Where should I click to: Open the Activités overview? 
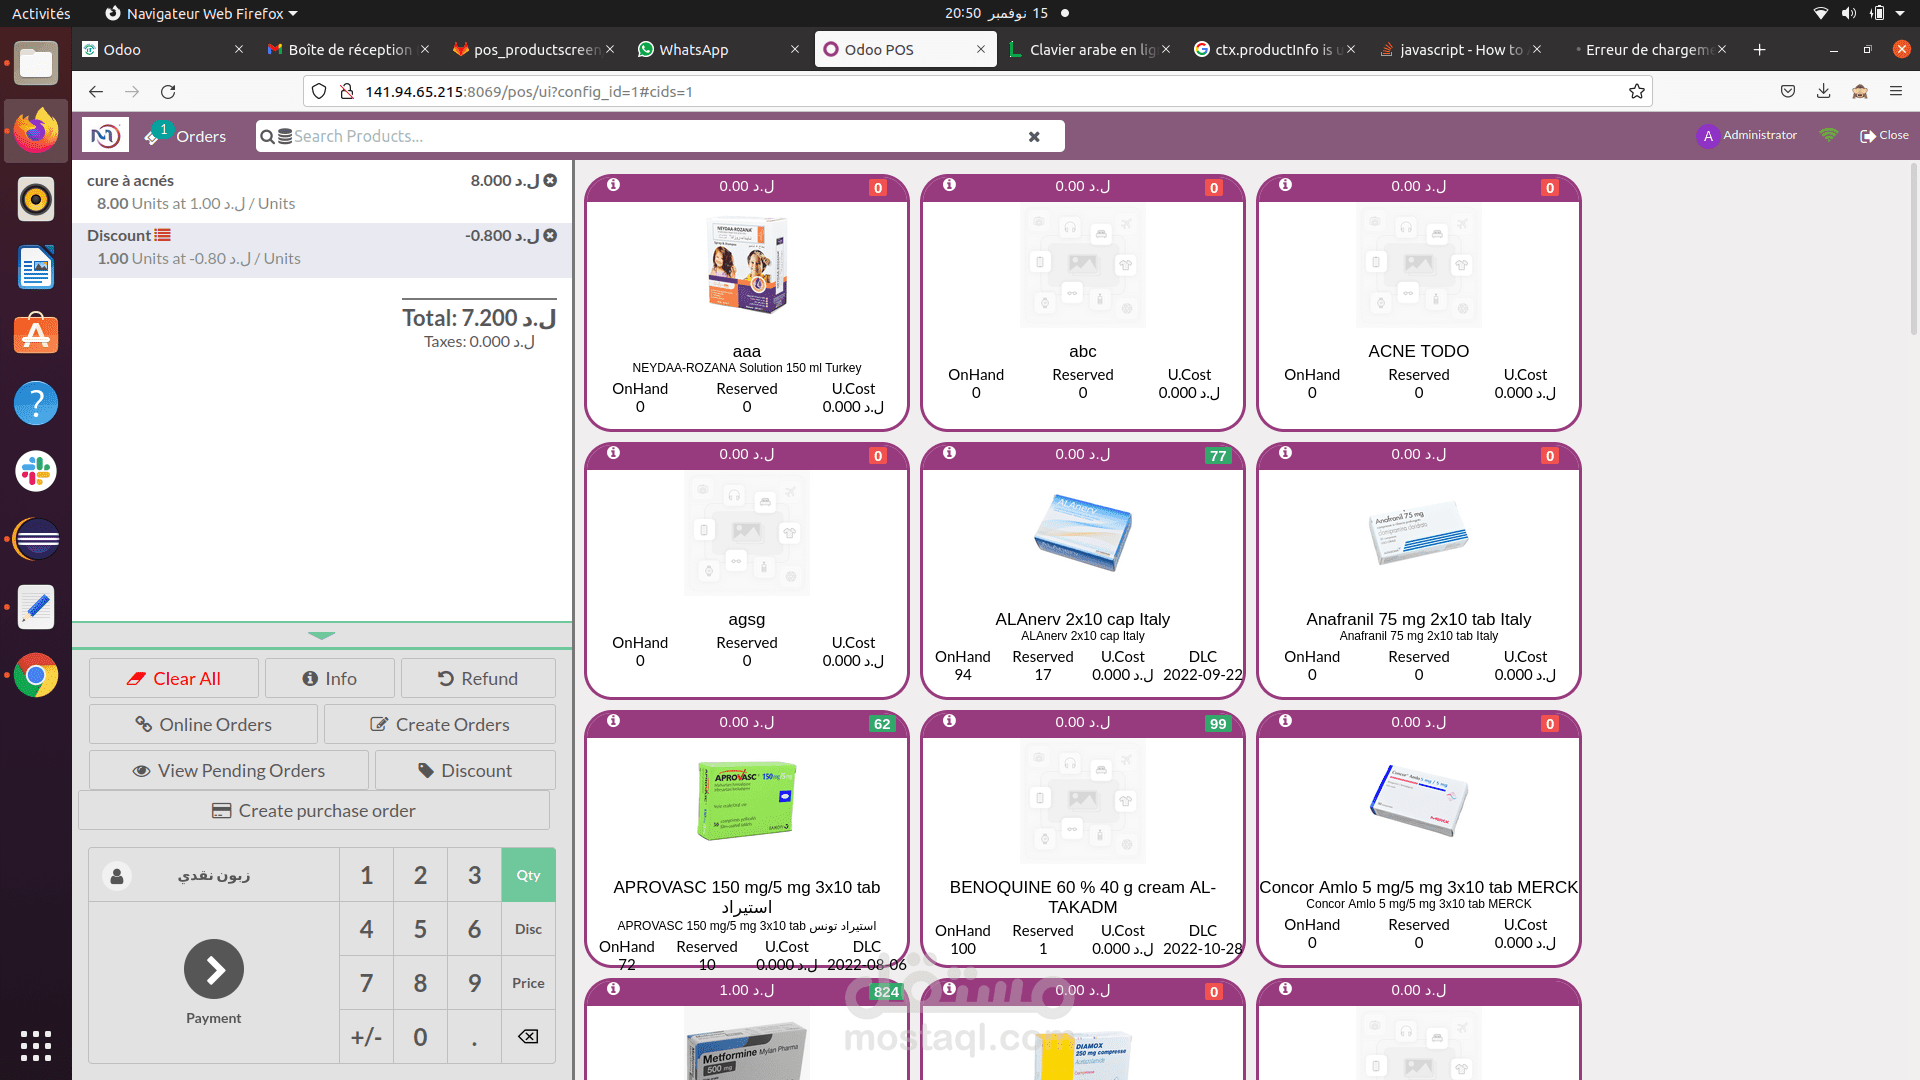(41, 13)
